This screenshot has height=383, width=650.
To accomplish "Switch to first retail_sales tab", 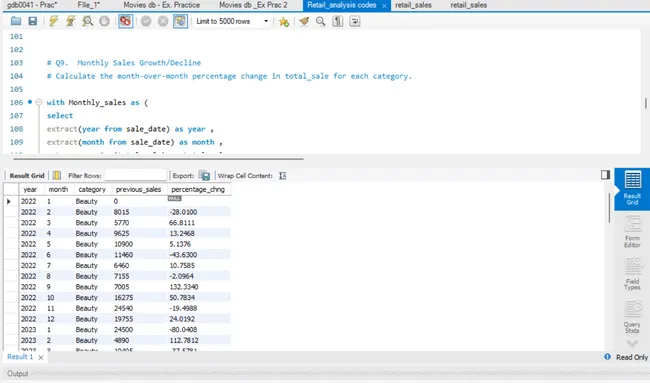I will click(413, 5).
